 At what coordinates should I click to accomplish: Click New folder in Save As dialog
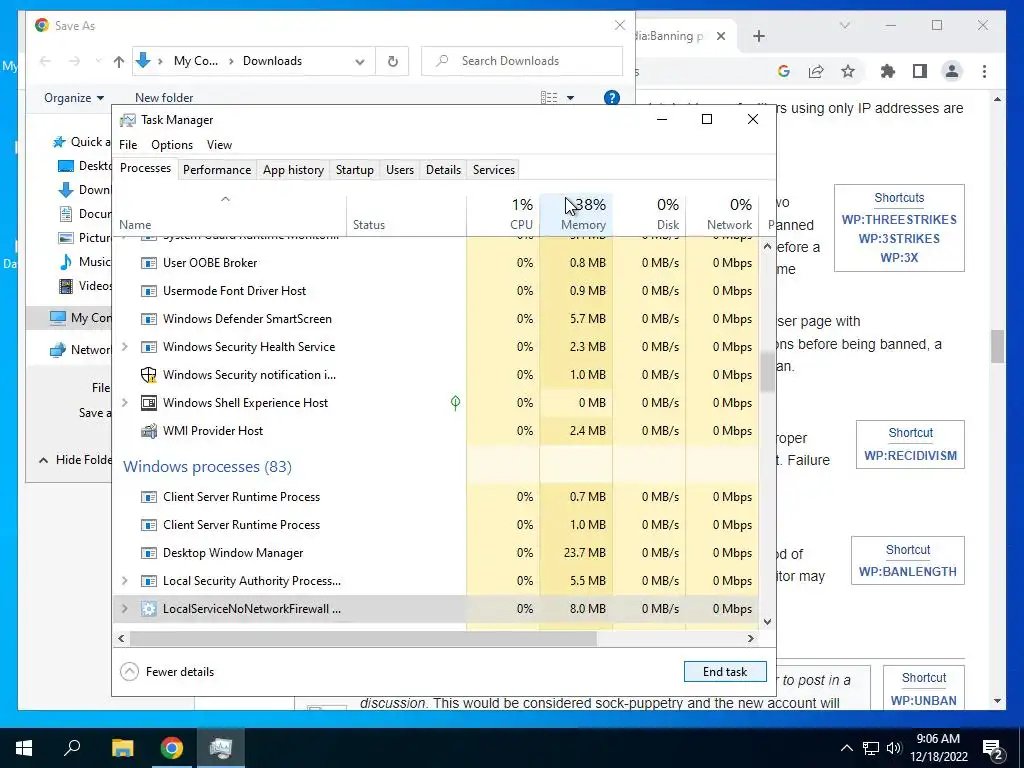click(164, 98)
